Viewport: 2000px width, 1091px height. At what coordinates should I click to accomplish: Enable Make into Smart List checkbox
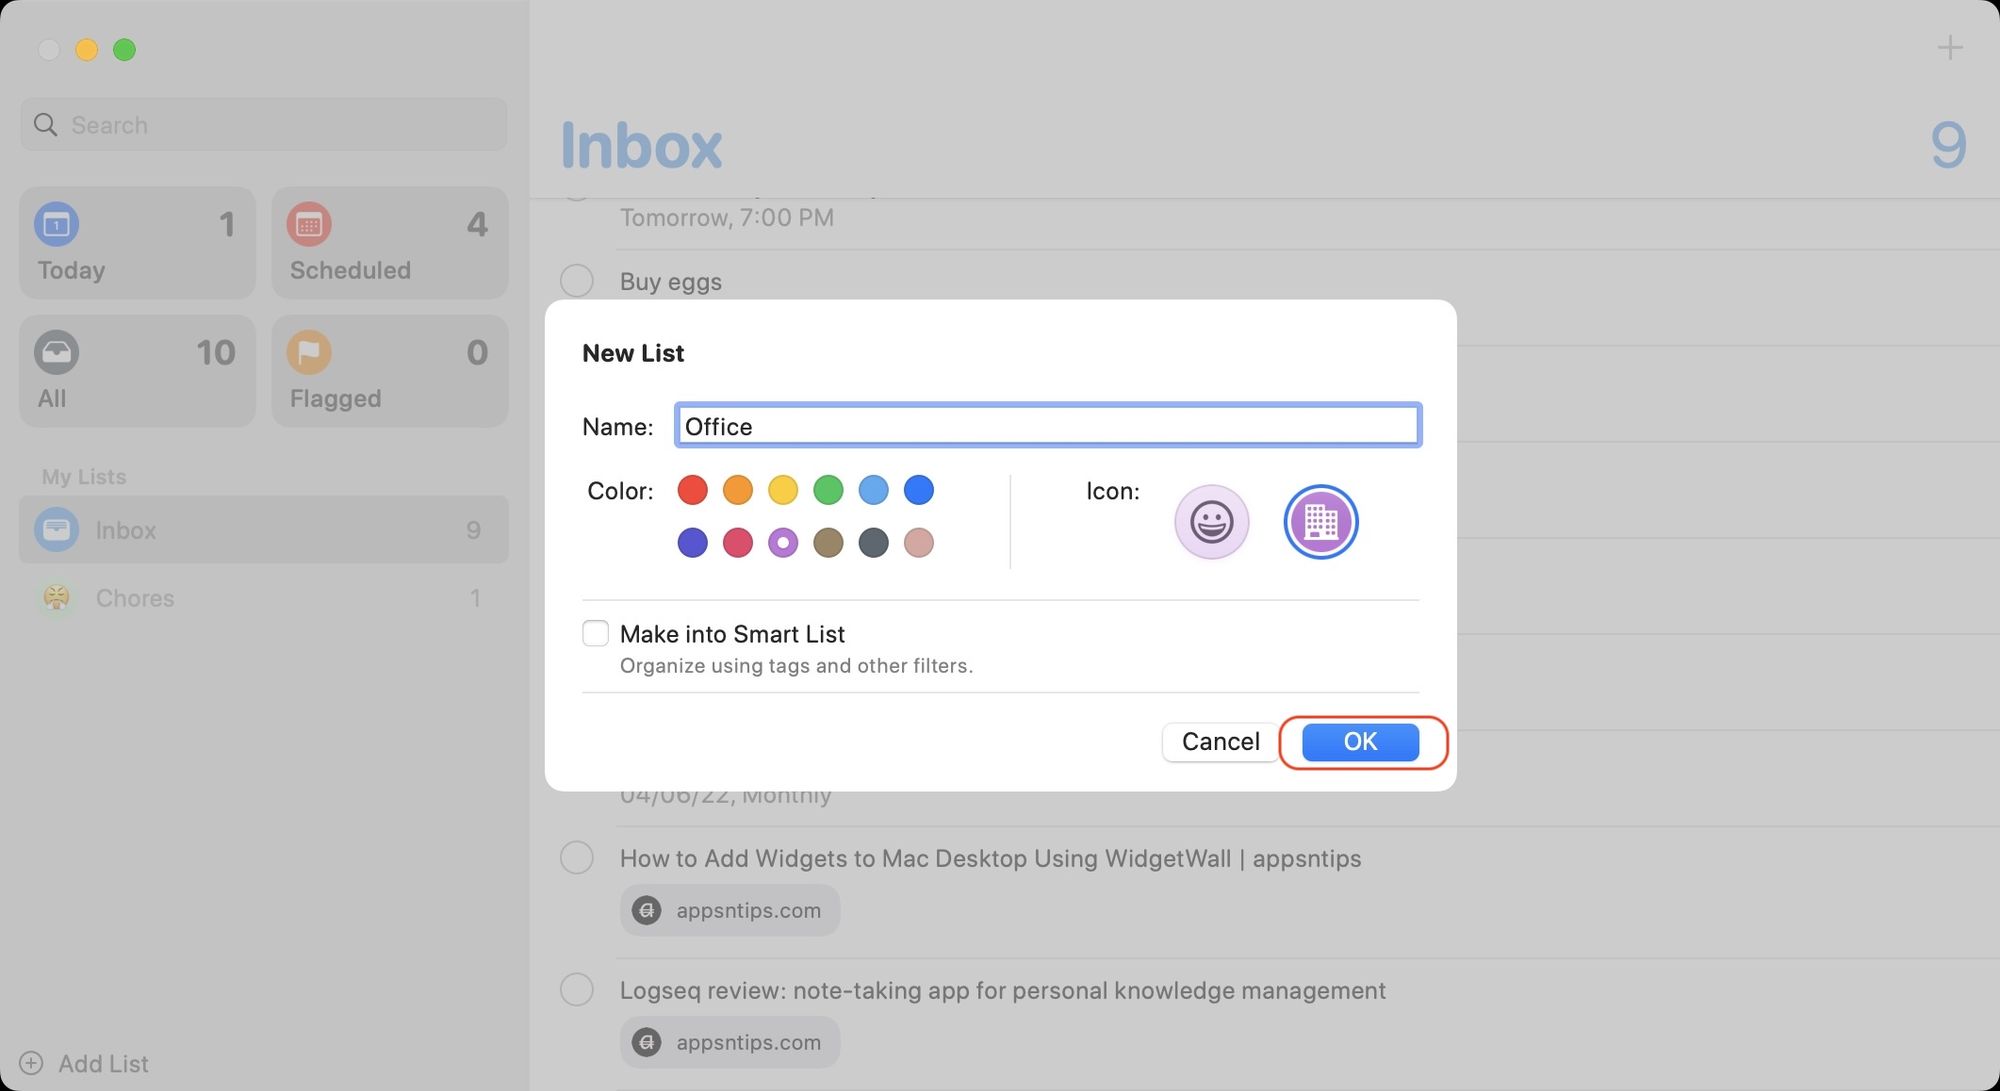pyautogui.click(x=594, y=633)
